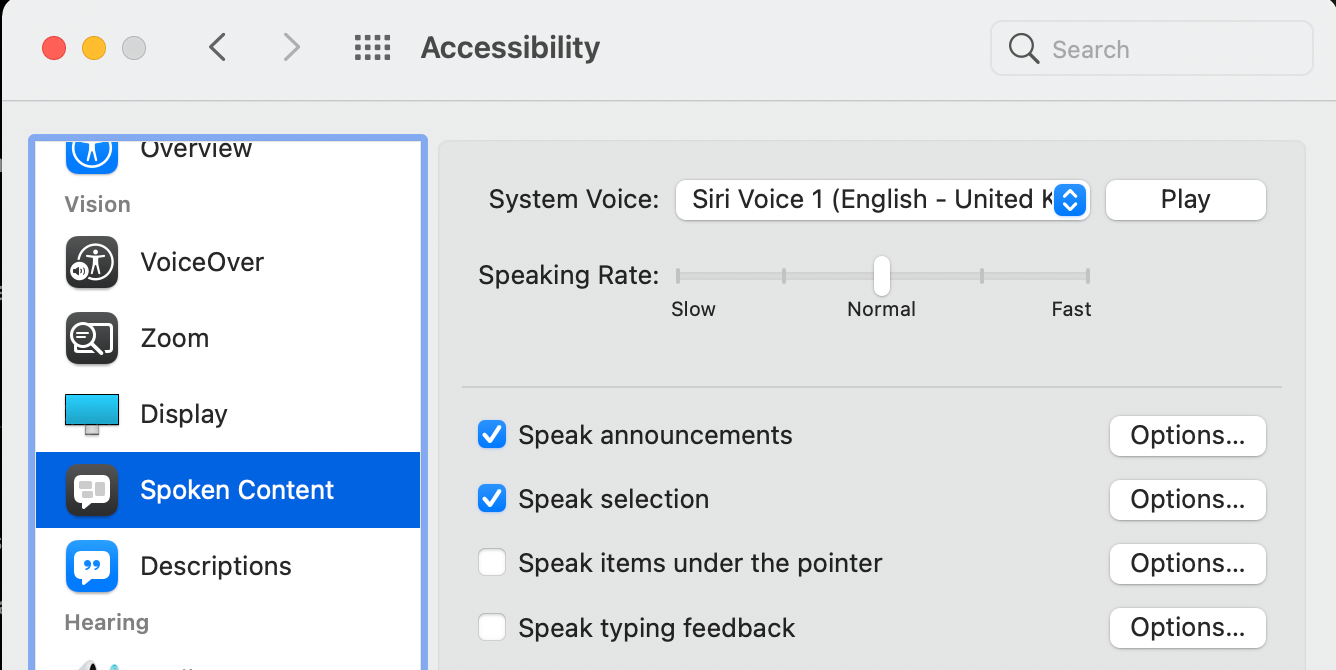Play the system voice sample

click(1185, 199)
